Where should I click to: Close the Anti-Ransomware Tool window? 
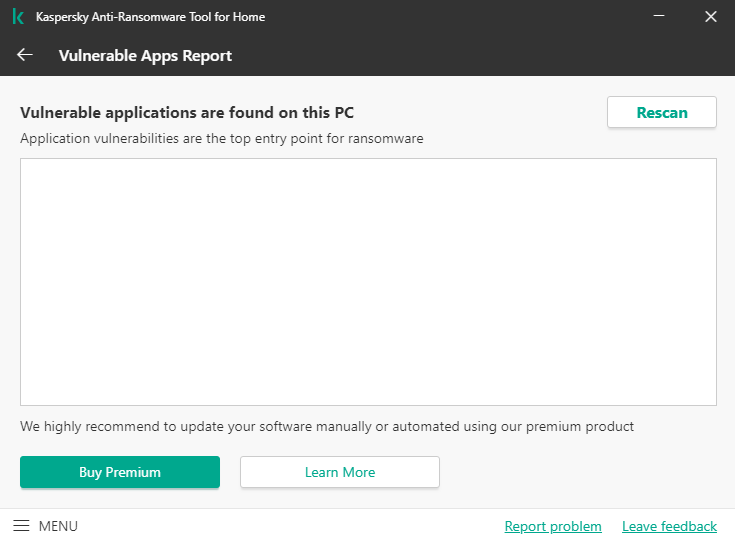[x=711, y=17]
